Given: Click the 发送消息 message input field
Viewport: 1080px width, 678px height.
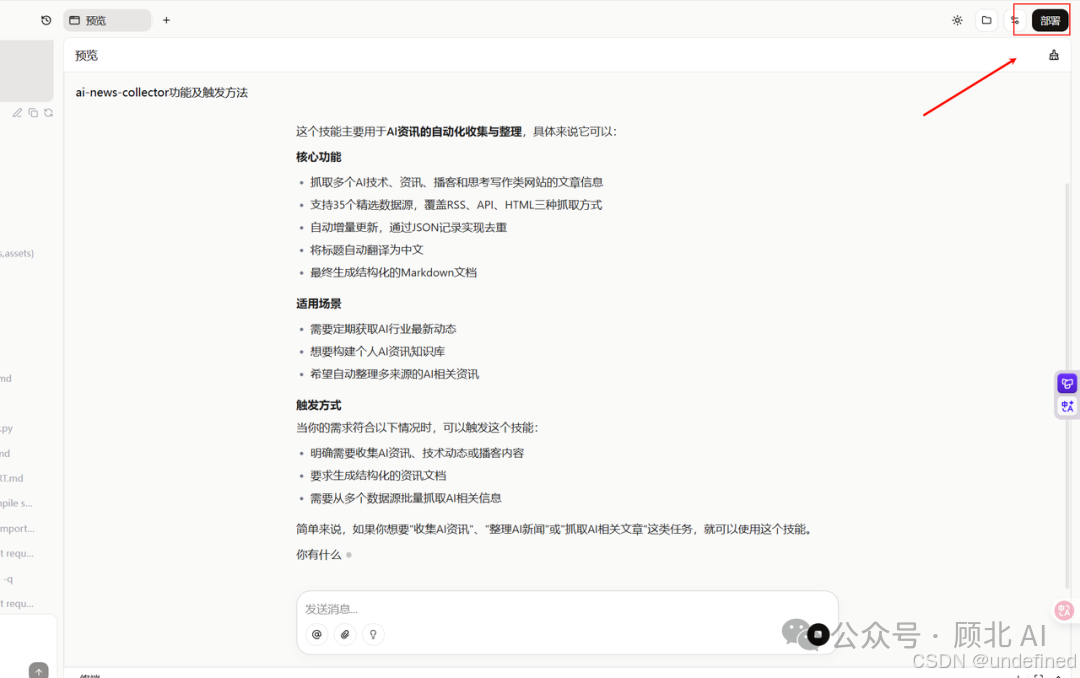Looking at the screenshot, I should tap(450, 608).
